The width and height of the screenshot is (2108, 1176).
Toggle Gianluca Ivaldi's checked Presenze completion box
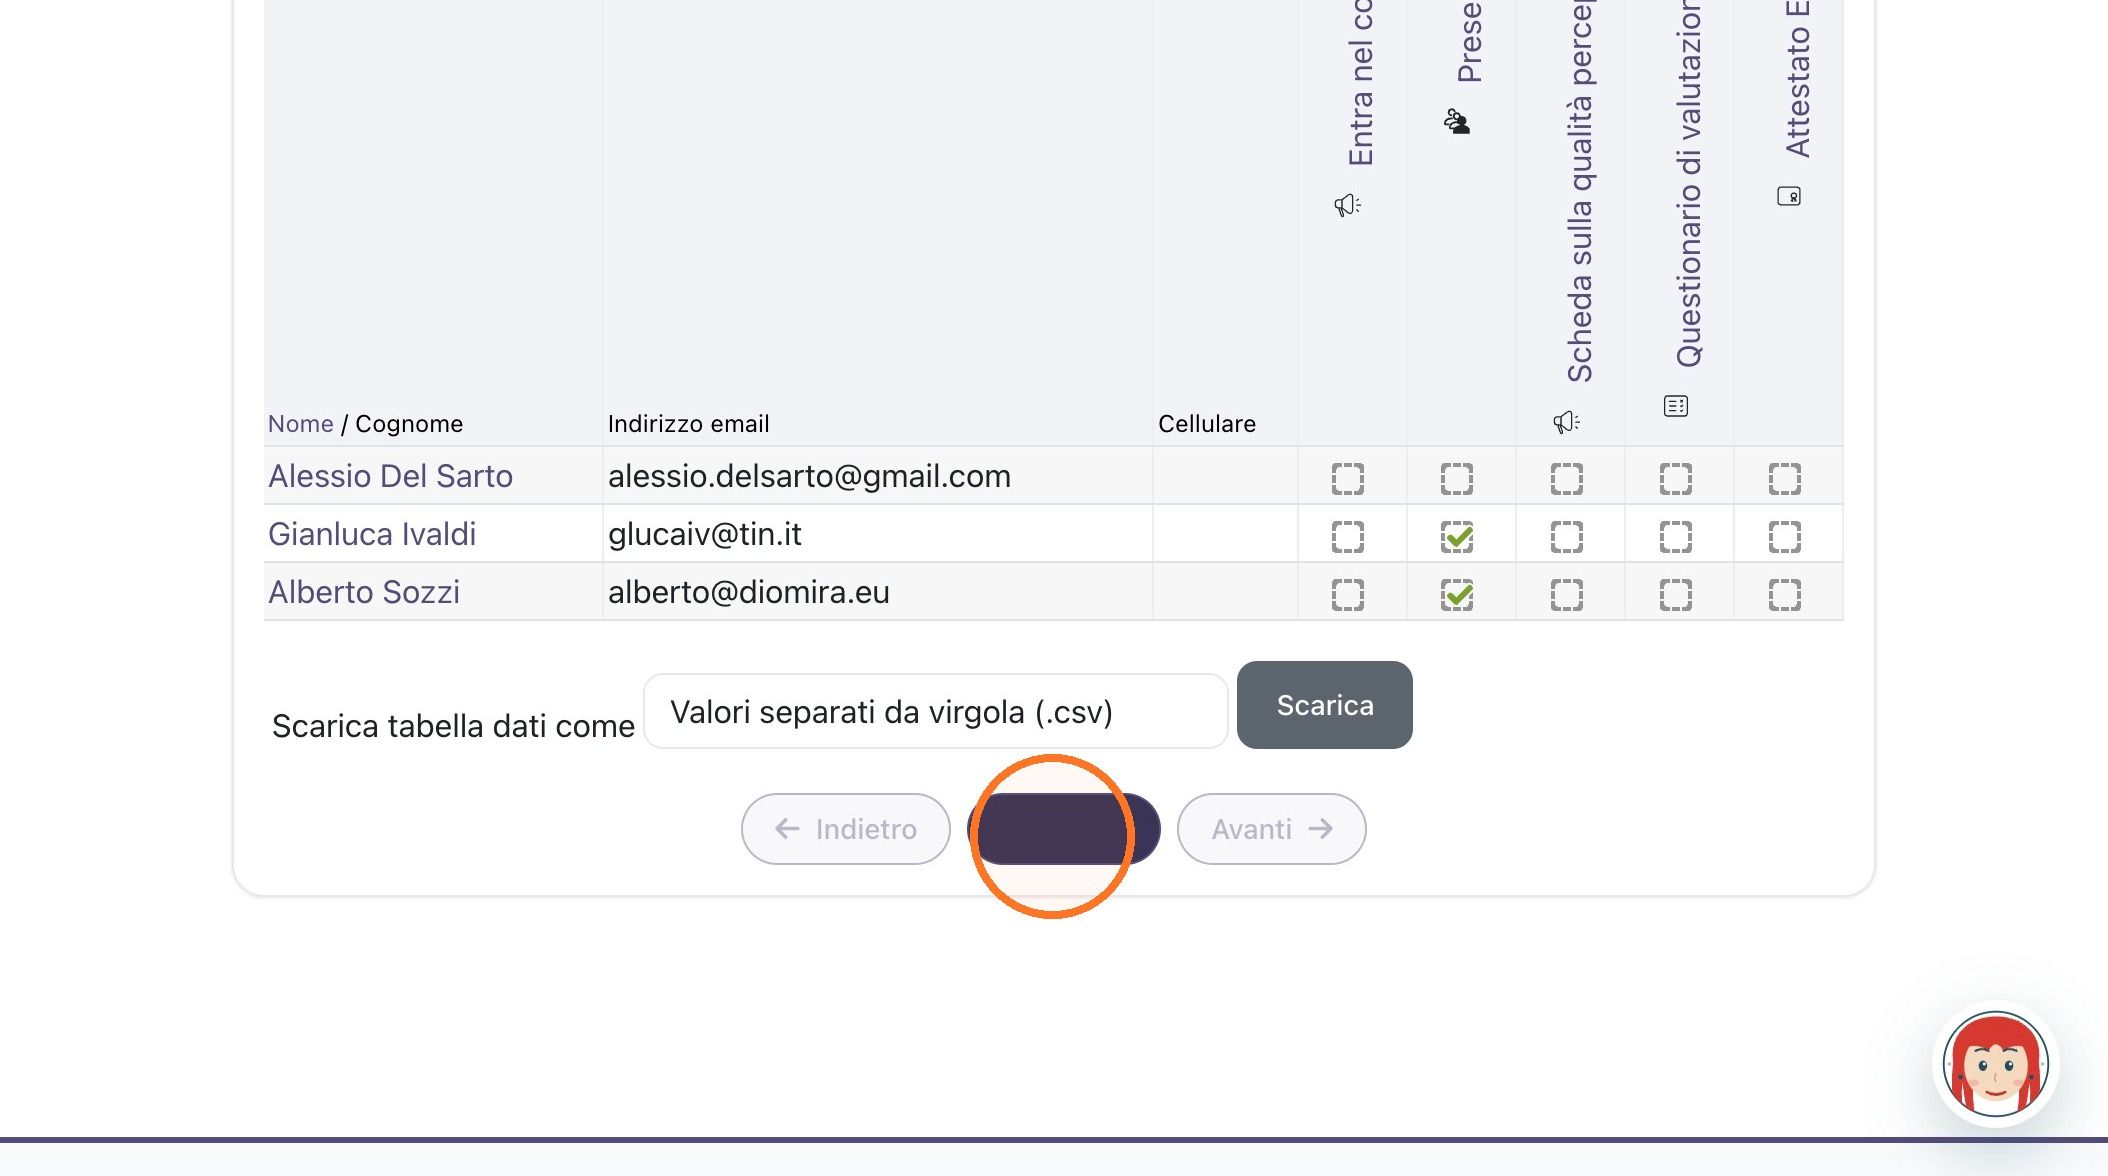[x=1457, y=537]
